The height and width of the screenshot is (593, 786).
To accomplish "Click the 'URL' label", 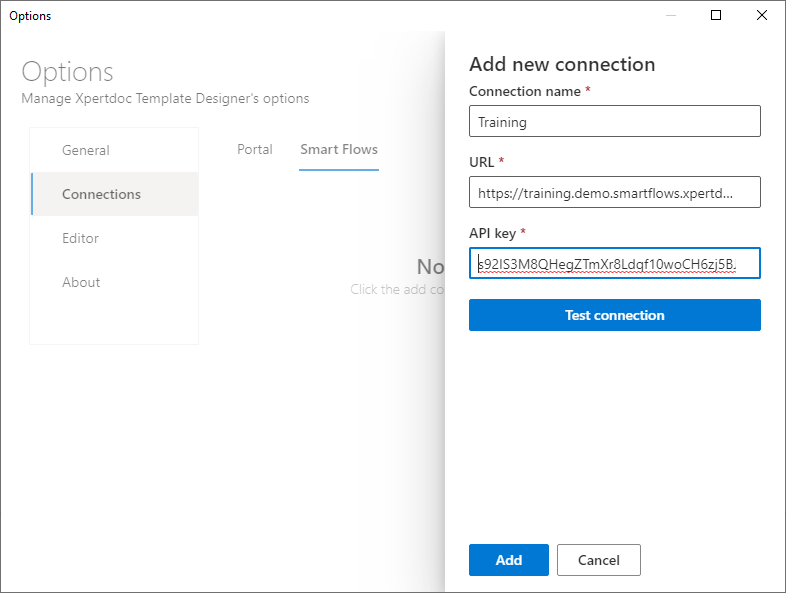I will pyautogui.click(x=481, y=162).
